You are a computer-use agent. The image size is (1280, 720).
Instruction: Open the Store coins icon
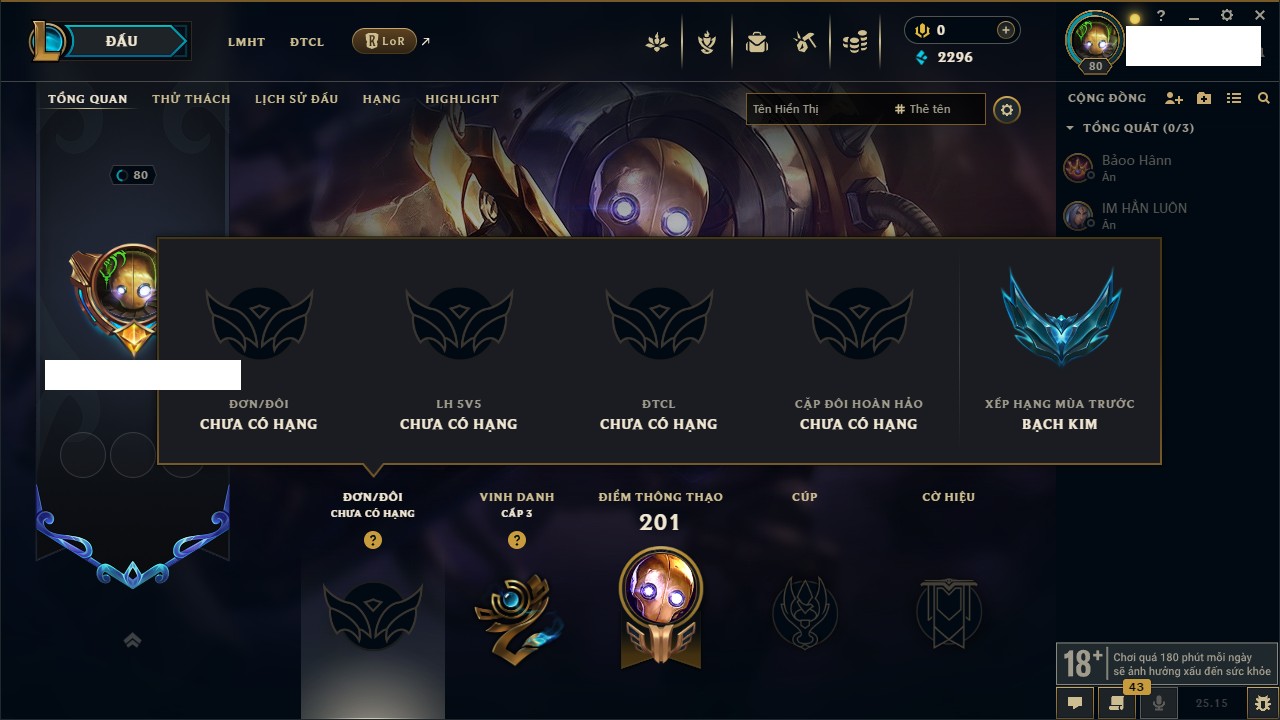pyautogui.click(x=855, y=42)
